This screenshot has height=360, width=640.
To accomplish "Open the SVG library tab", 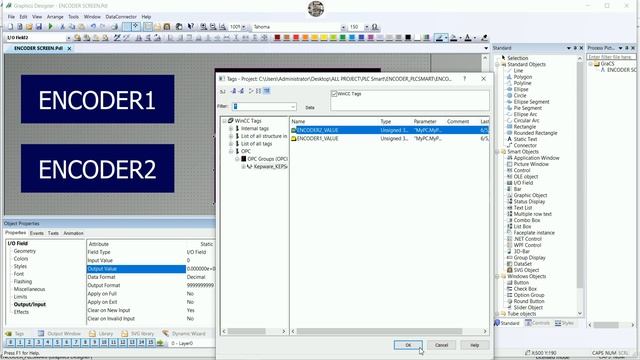I will (x=138, y=333).
